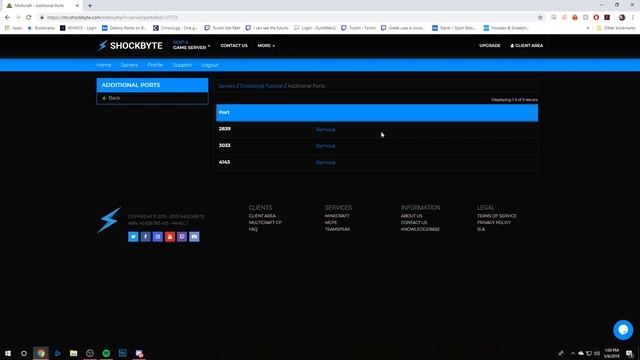This screenshot has width=640, height=360.
Task: Open footer FAQ link
Action: [253, 229]
